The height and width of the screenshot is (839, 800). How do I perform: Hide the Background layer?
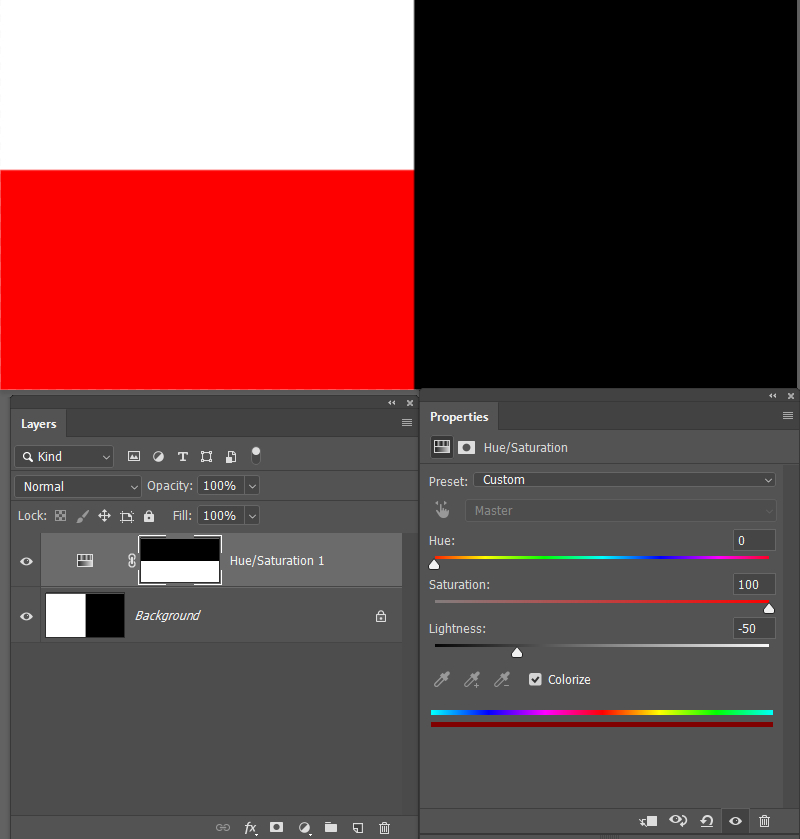click(x=26, y=616)
